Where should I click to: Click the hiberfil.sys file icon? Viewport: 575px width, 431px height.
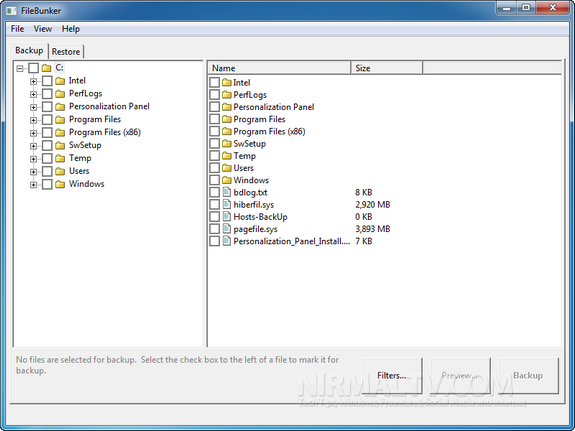coord(227,204)
